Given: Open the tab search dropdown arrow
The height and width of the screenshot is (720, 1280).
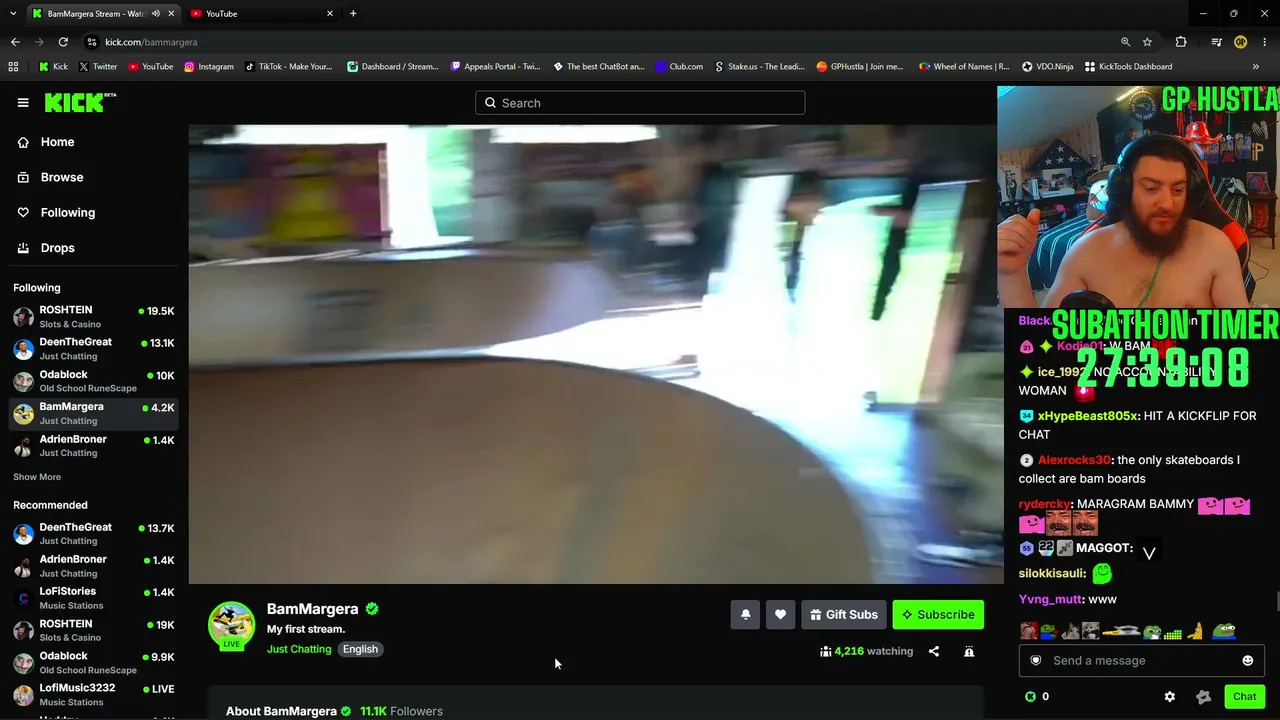Looking at the screenshot, I should (x=13, y=14).
